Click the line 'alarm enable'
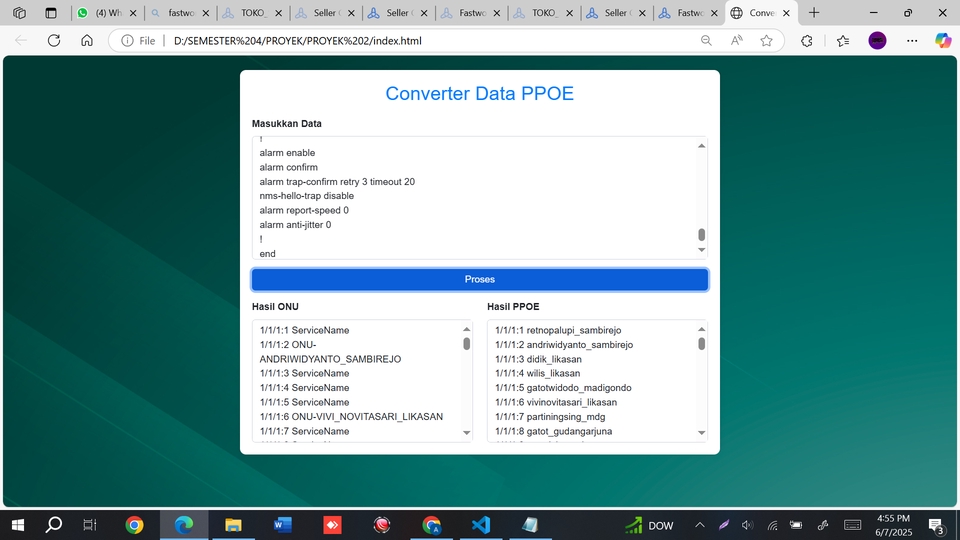This screenshot has height=540, width=960. [x=287, y=153]
